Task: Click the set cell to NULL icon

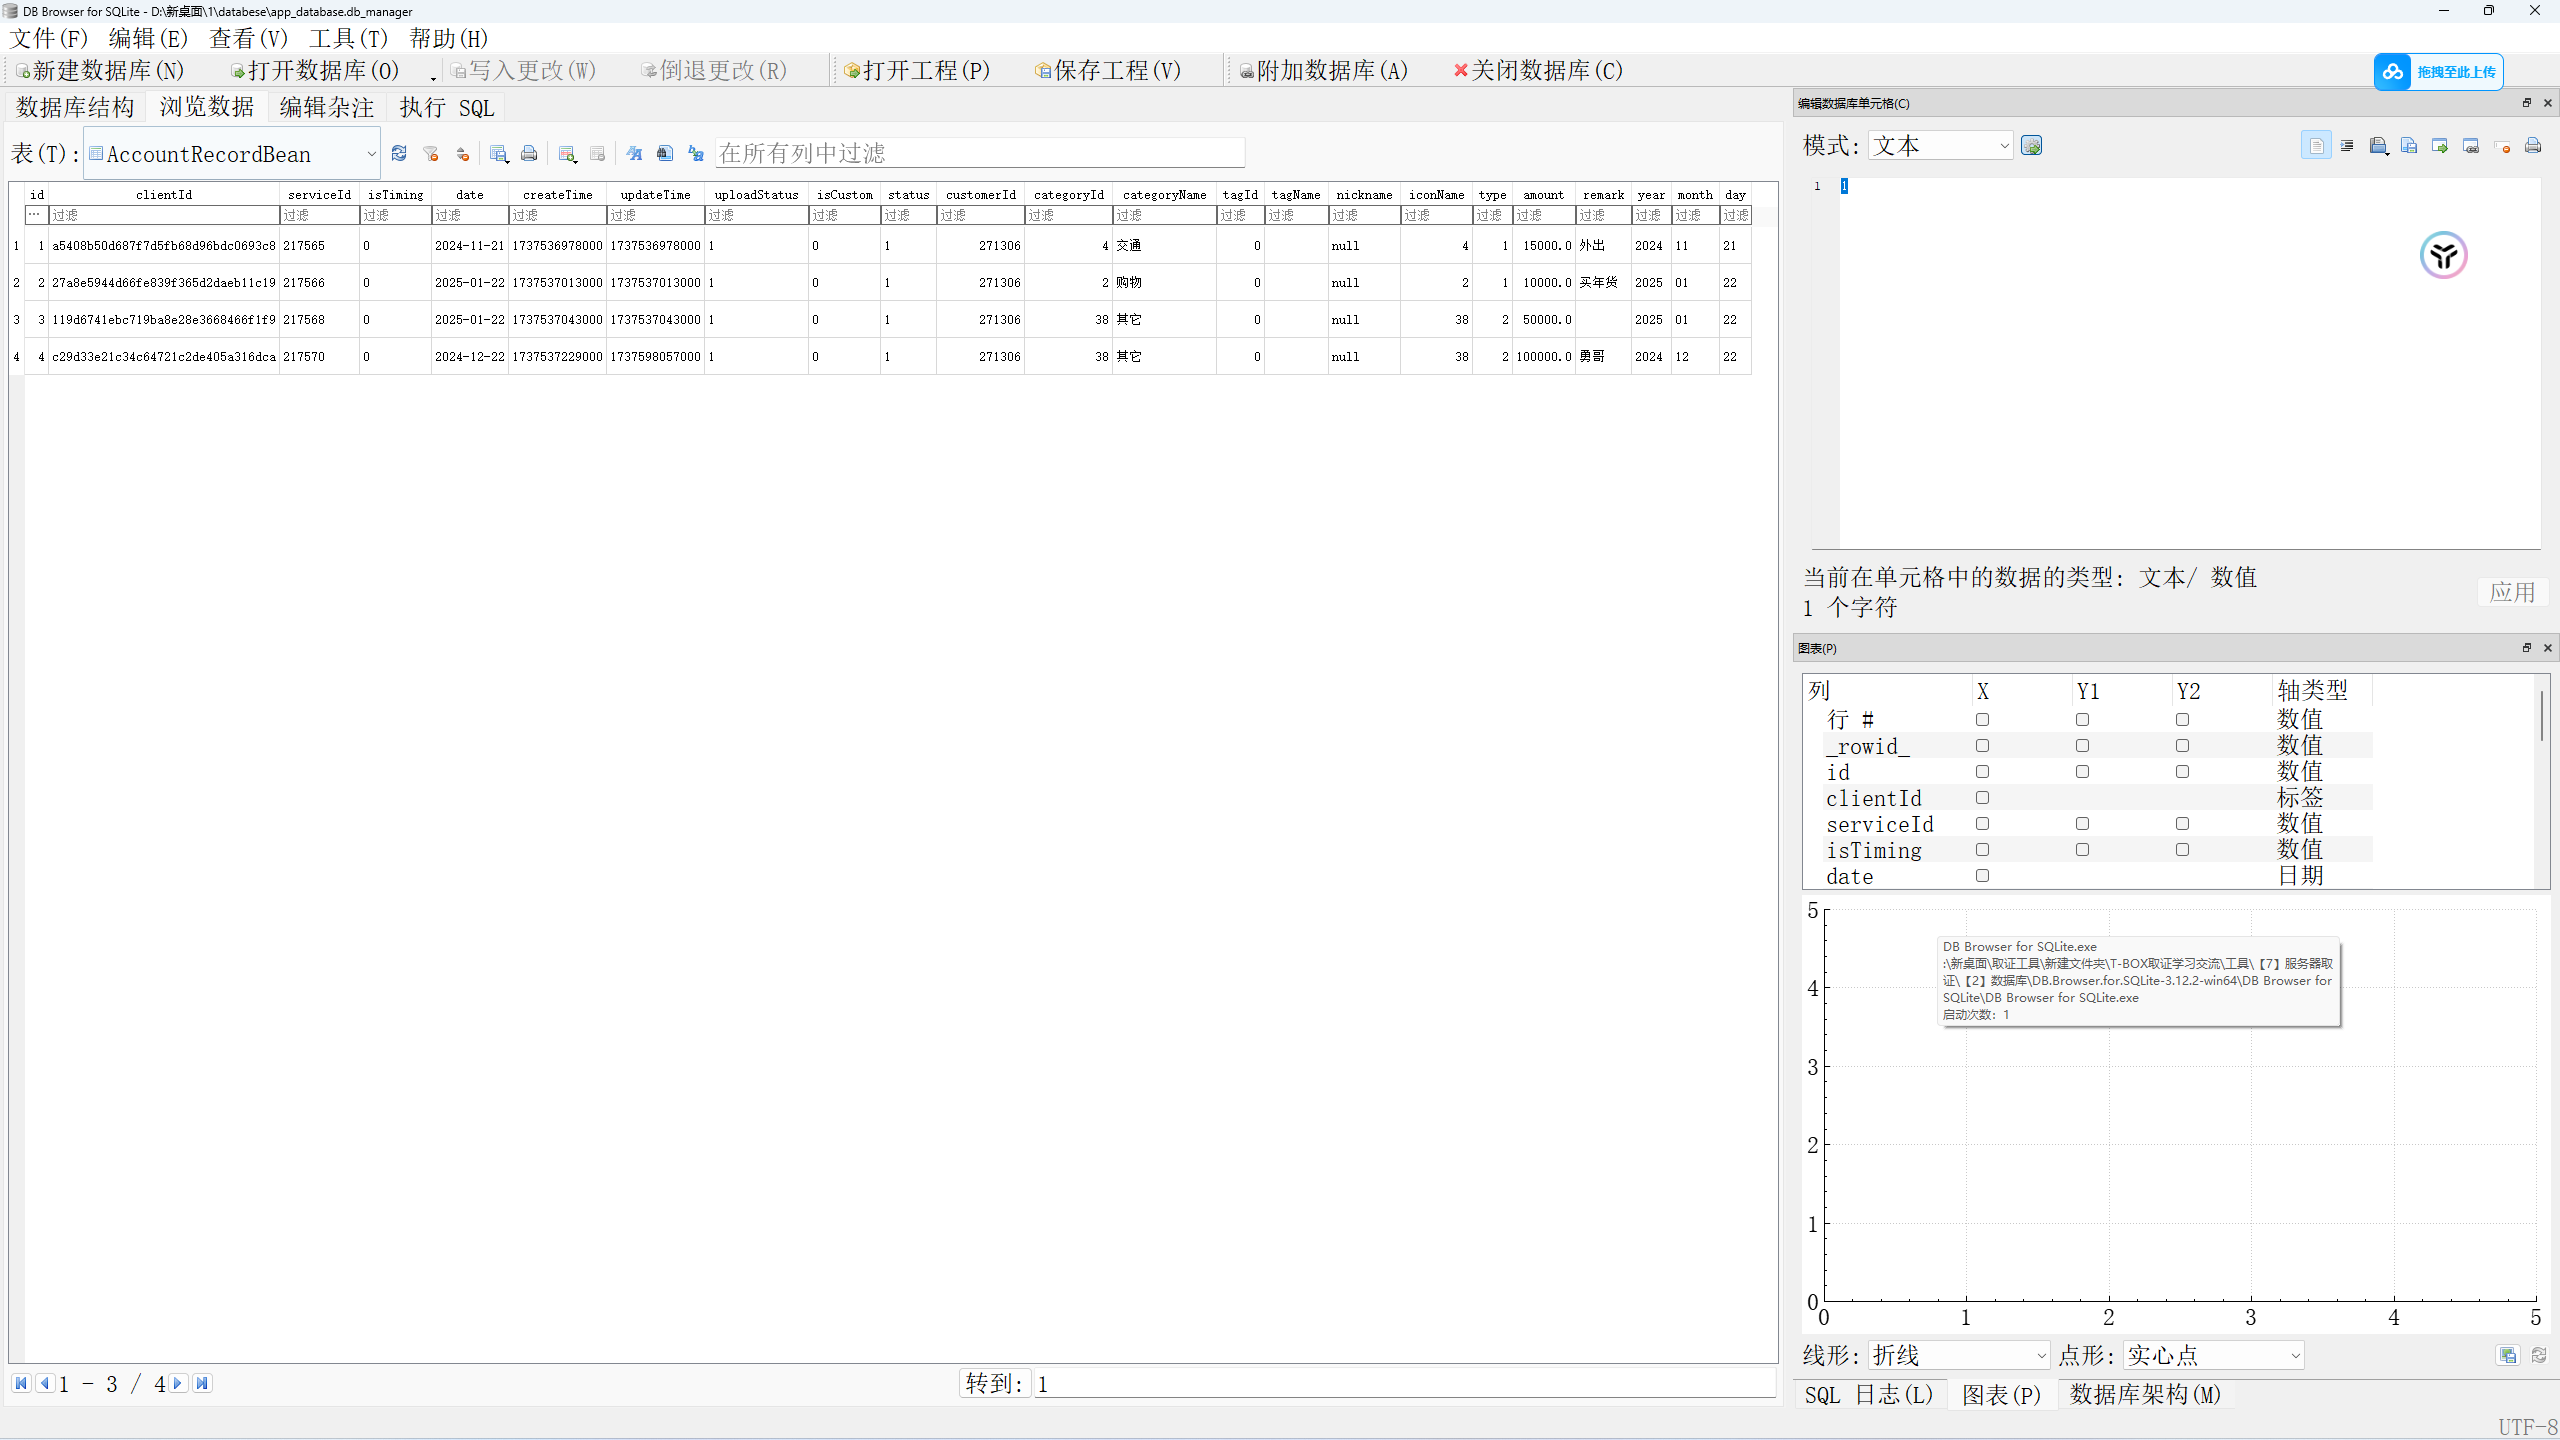Action: (x=2502, y=146)
